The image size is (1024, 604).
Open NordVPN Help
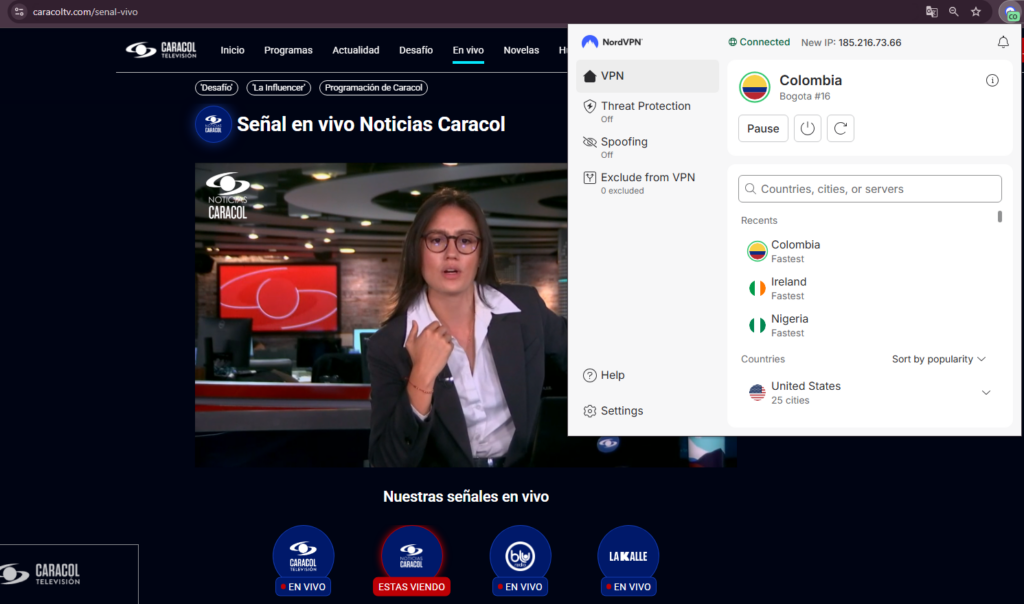click(604, 375)
